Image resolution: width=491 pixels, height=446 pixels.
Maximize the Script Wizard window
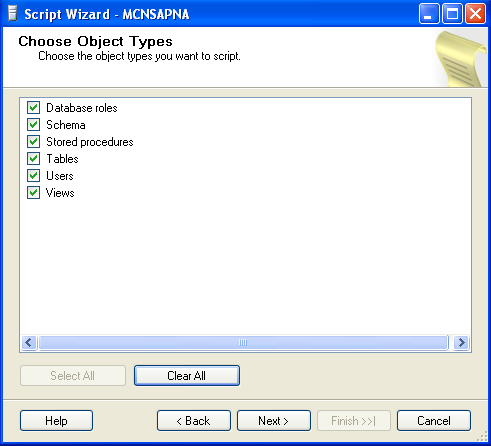point(452,14)
